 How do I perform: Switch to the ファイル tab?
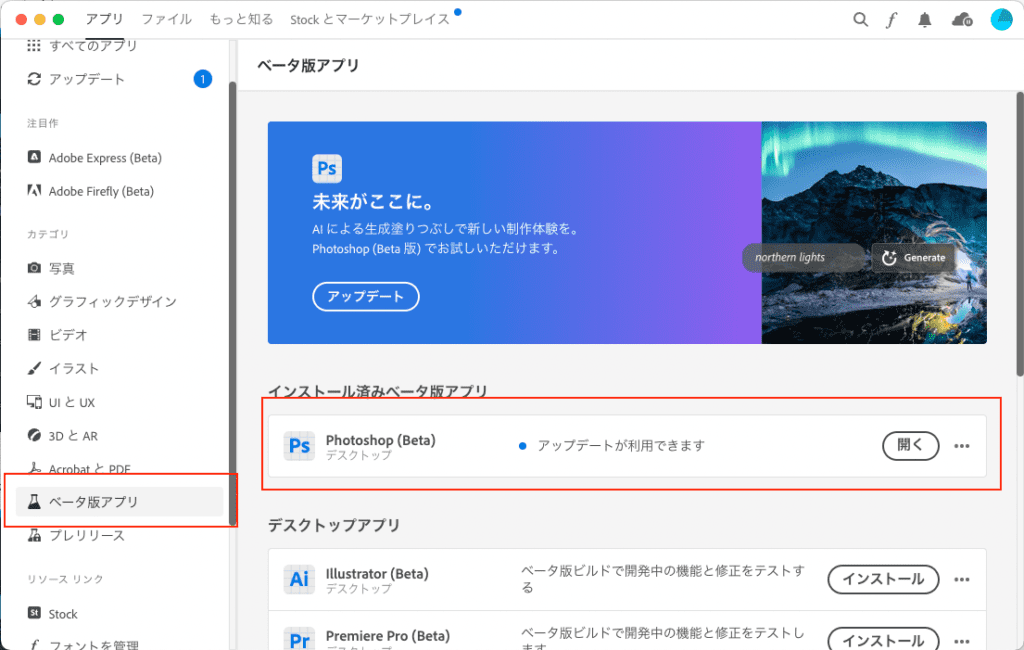click(166, 19)
